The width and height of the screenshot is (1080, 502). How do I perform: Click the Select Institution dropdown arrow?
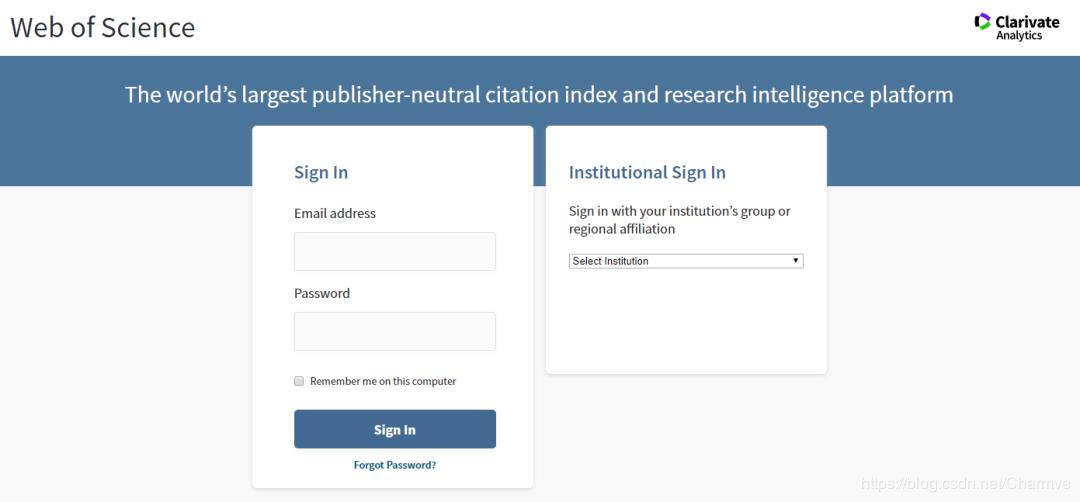(796, 261)
